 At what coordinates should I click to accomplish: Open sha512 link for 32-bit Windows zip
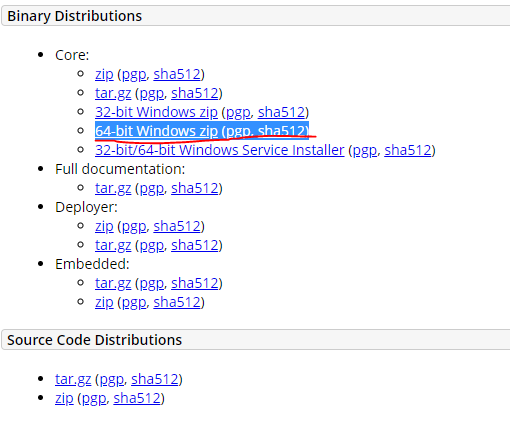coord(281,112)
